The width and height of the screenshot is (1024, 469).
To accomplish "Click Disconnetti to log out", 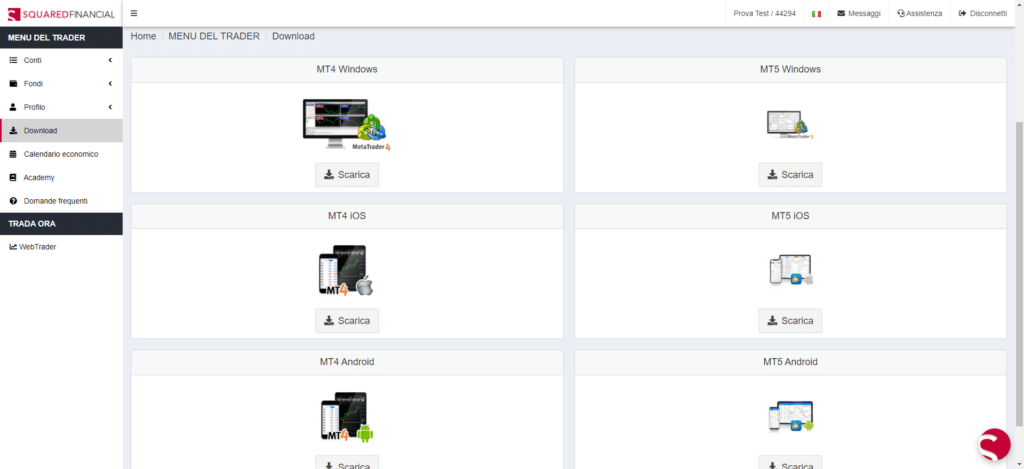I will point(982,13).
